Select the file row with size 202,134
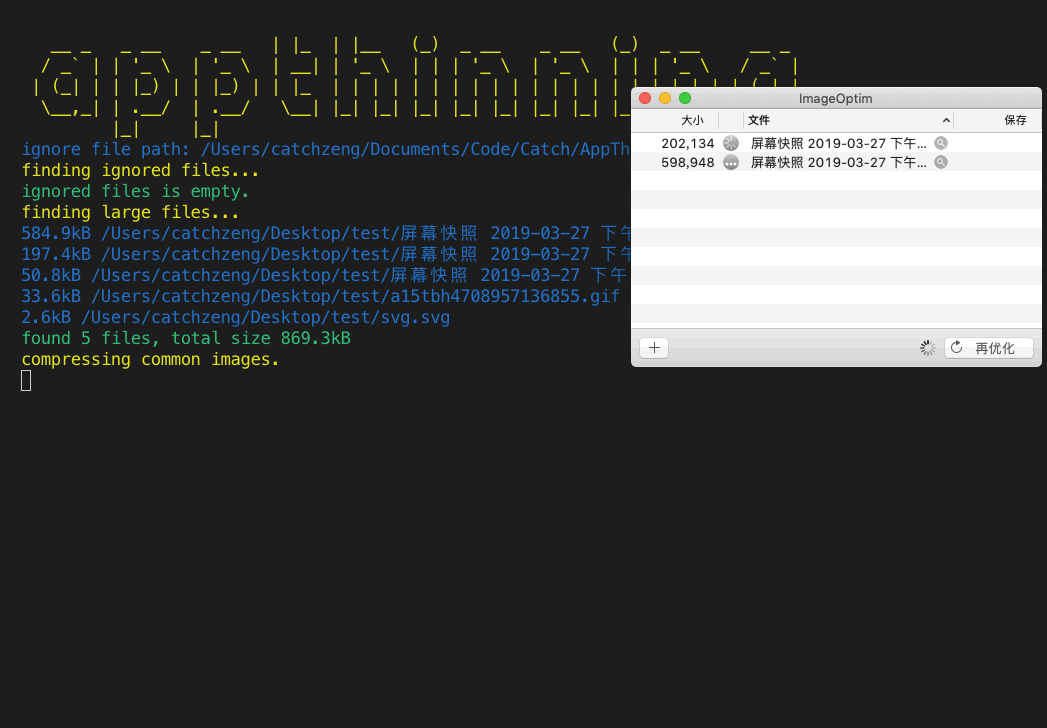Image resolution: width=1047 pixels, height=728 pixels. coord(837,143)
